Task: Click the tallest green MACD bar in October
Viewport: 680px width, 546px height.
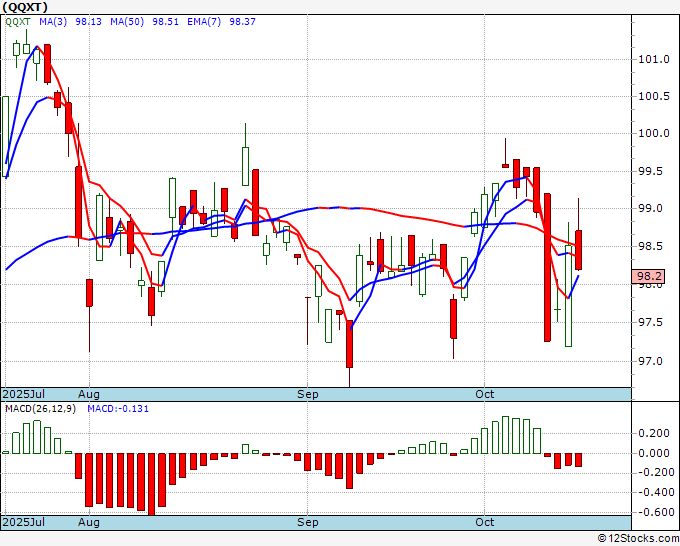Action: [x=505, y=435]
